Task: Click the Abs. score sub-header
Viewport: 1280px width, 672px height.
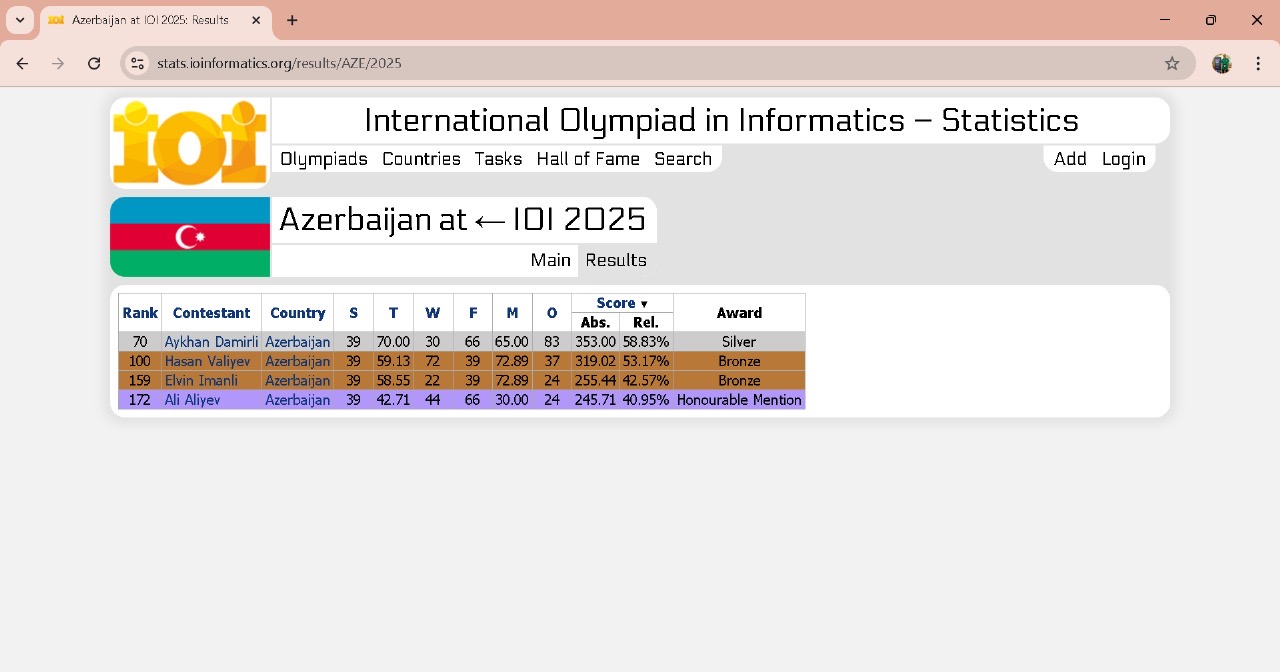Action: 595,322
